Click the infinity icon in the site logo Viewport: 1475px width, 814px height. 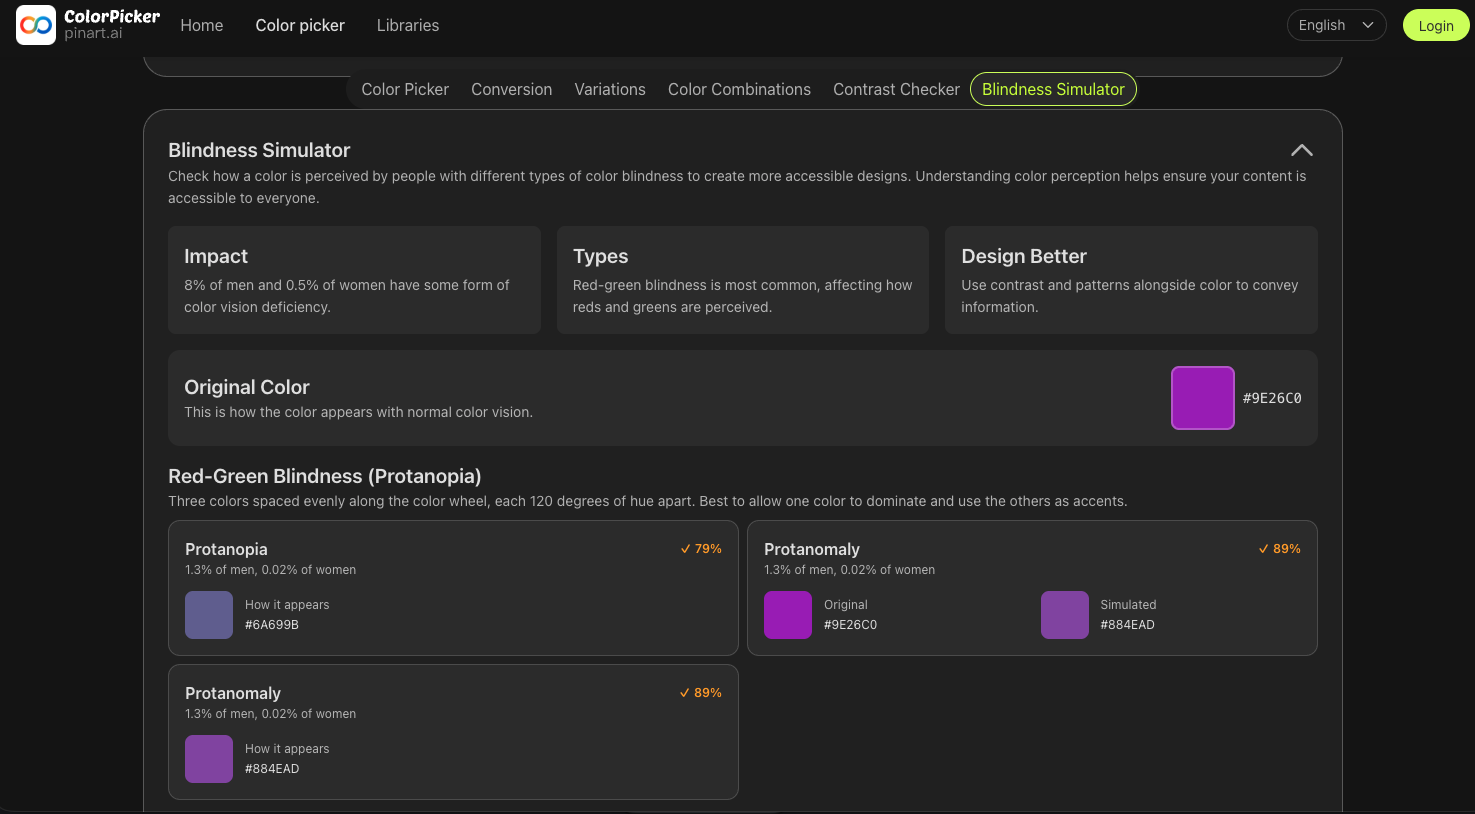[x=35, y=24]
